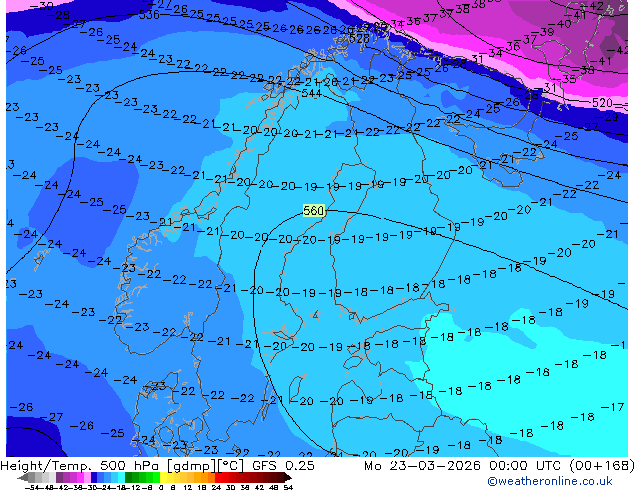634x490 pixels.
Task: Click the bright yellow legend swatch at 0
Action: [163, 478]
